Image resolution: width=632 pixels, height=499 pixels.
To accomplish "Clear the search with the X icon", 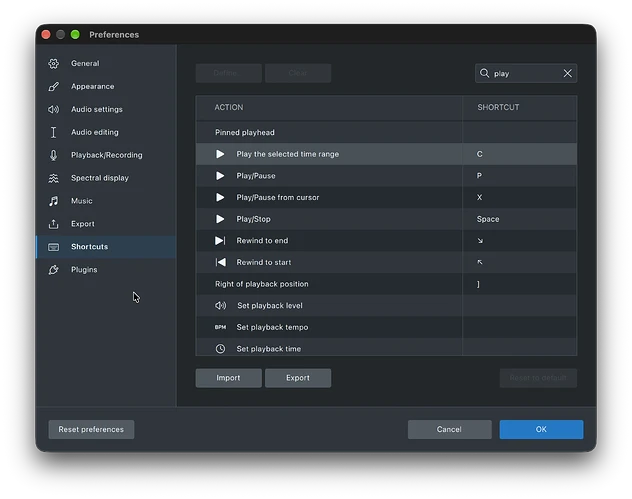I will (x=568, y=73).
